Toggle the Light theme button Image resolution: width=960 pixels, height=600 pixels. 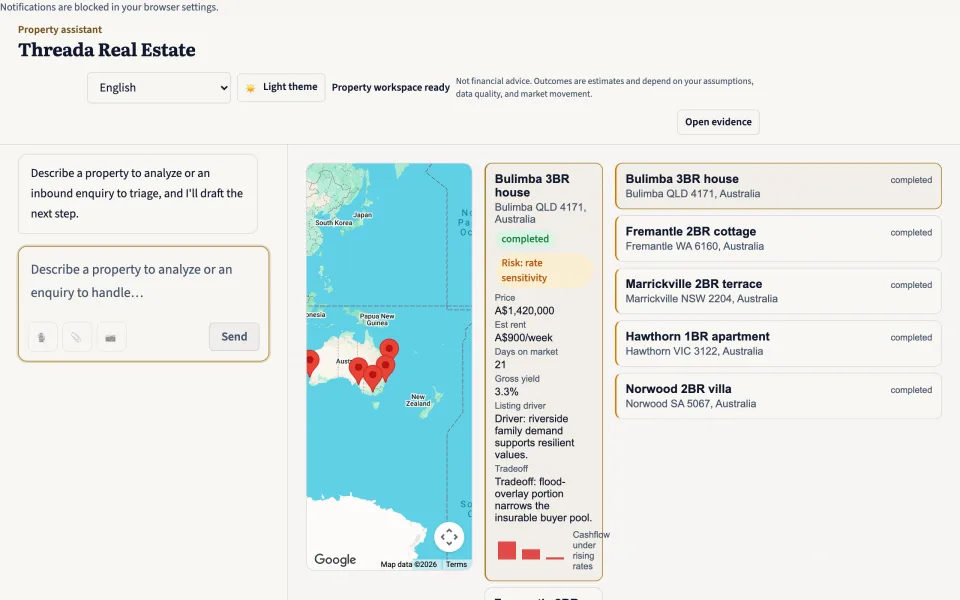click(x=281, y=87)
